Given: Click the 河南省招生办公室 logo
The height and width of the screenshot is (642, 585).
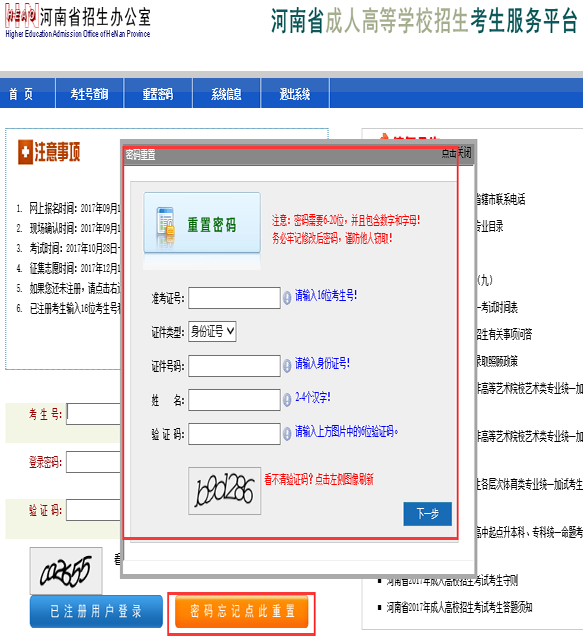Looking at the screenshot, I should (78, 21).
